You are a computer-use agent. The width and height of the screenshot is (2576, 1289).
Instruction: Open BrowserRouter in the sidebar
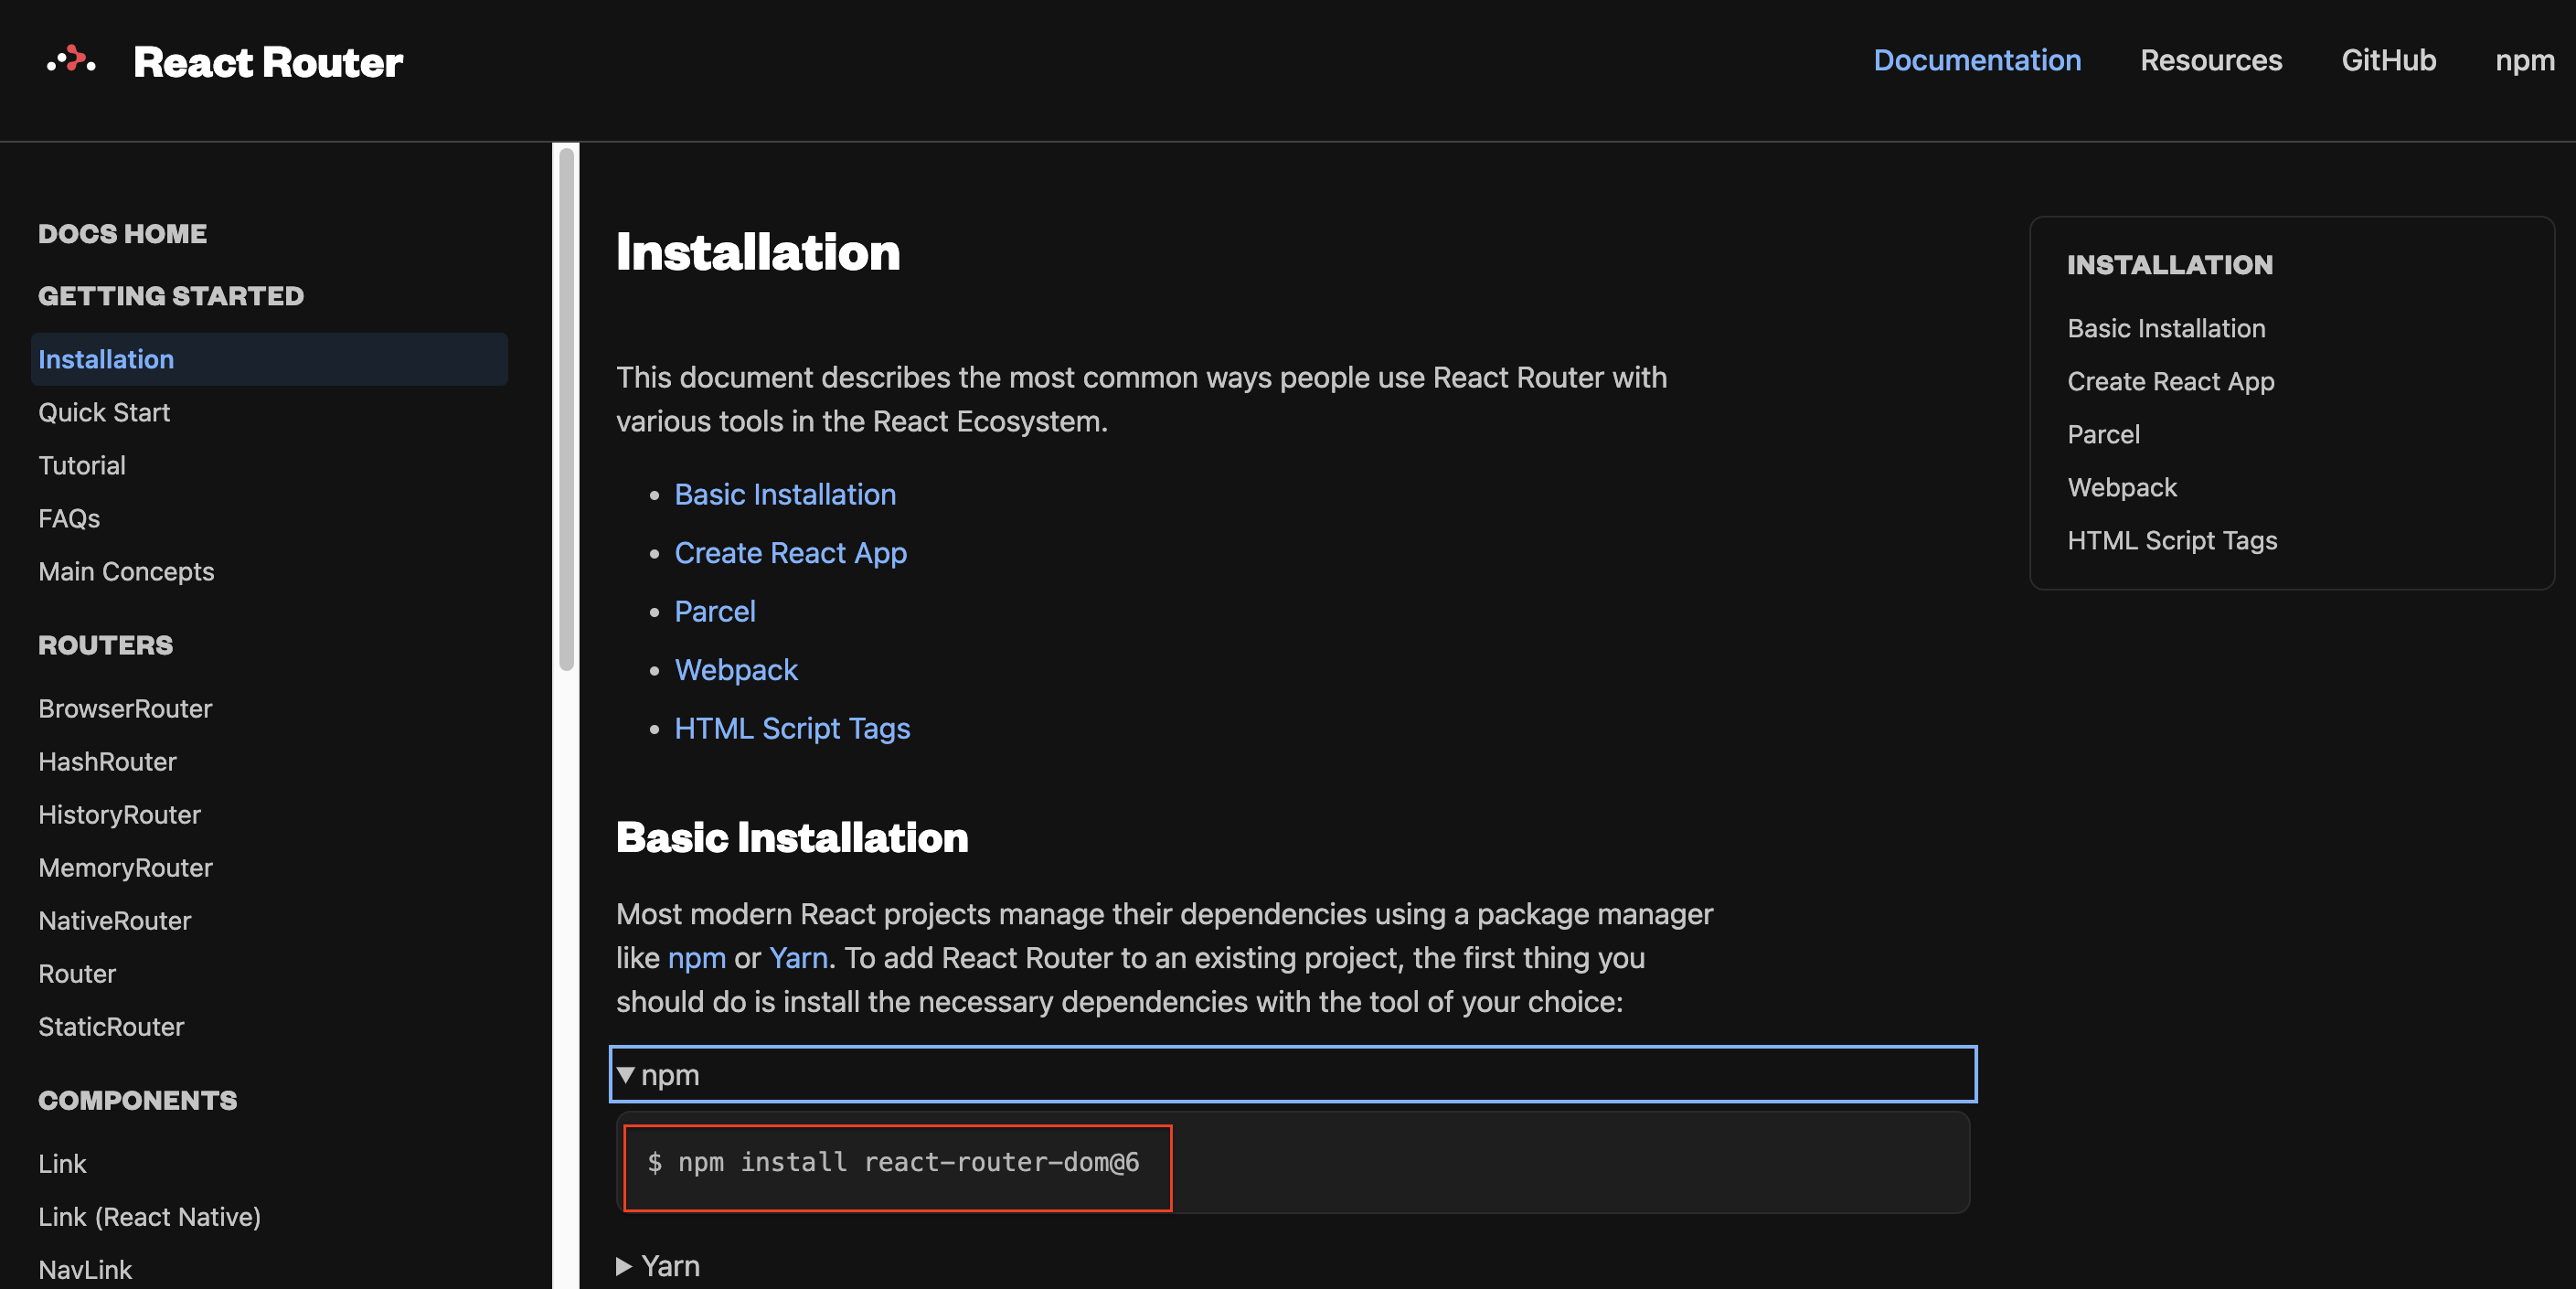(125, 708)
